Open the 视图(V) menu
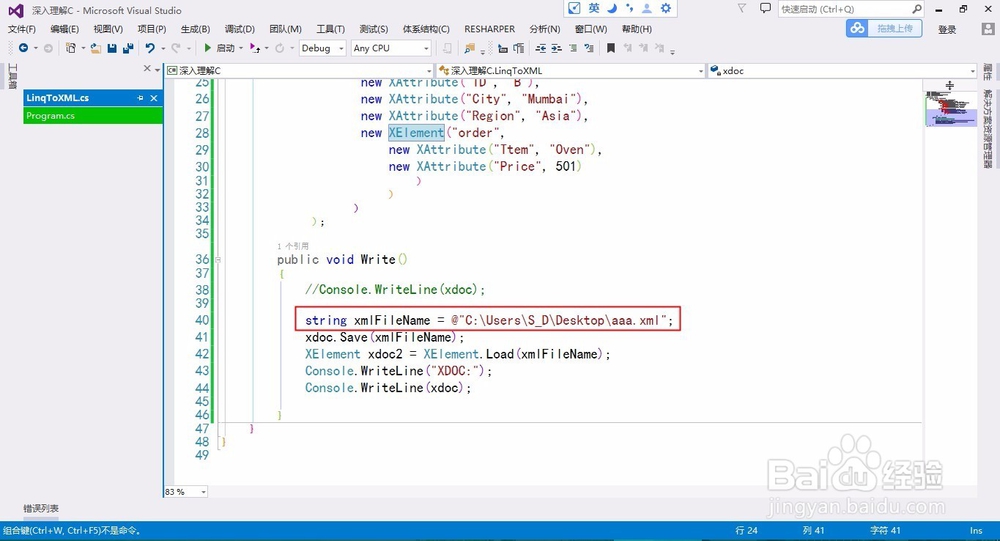 pos(108,29)
